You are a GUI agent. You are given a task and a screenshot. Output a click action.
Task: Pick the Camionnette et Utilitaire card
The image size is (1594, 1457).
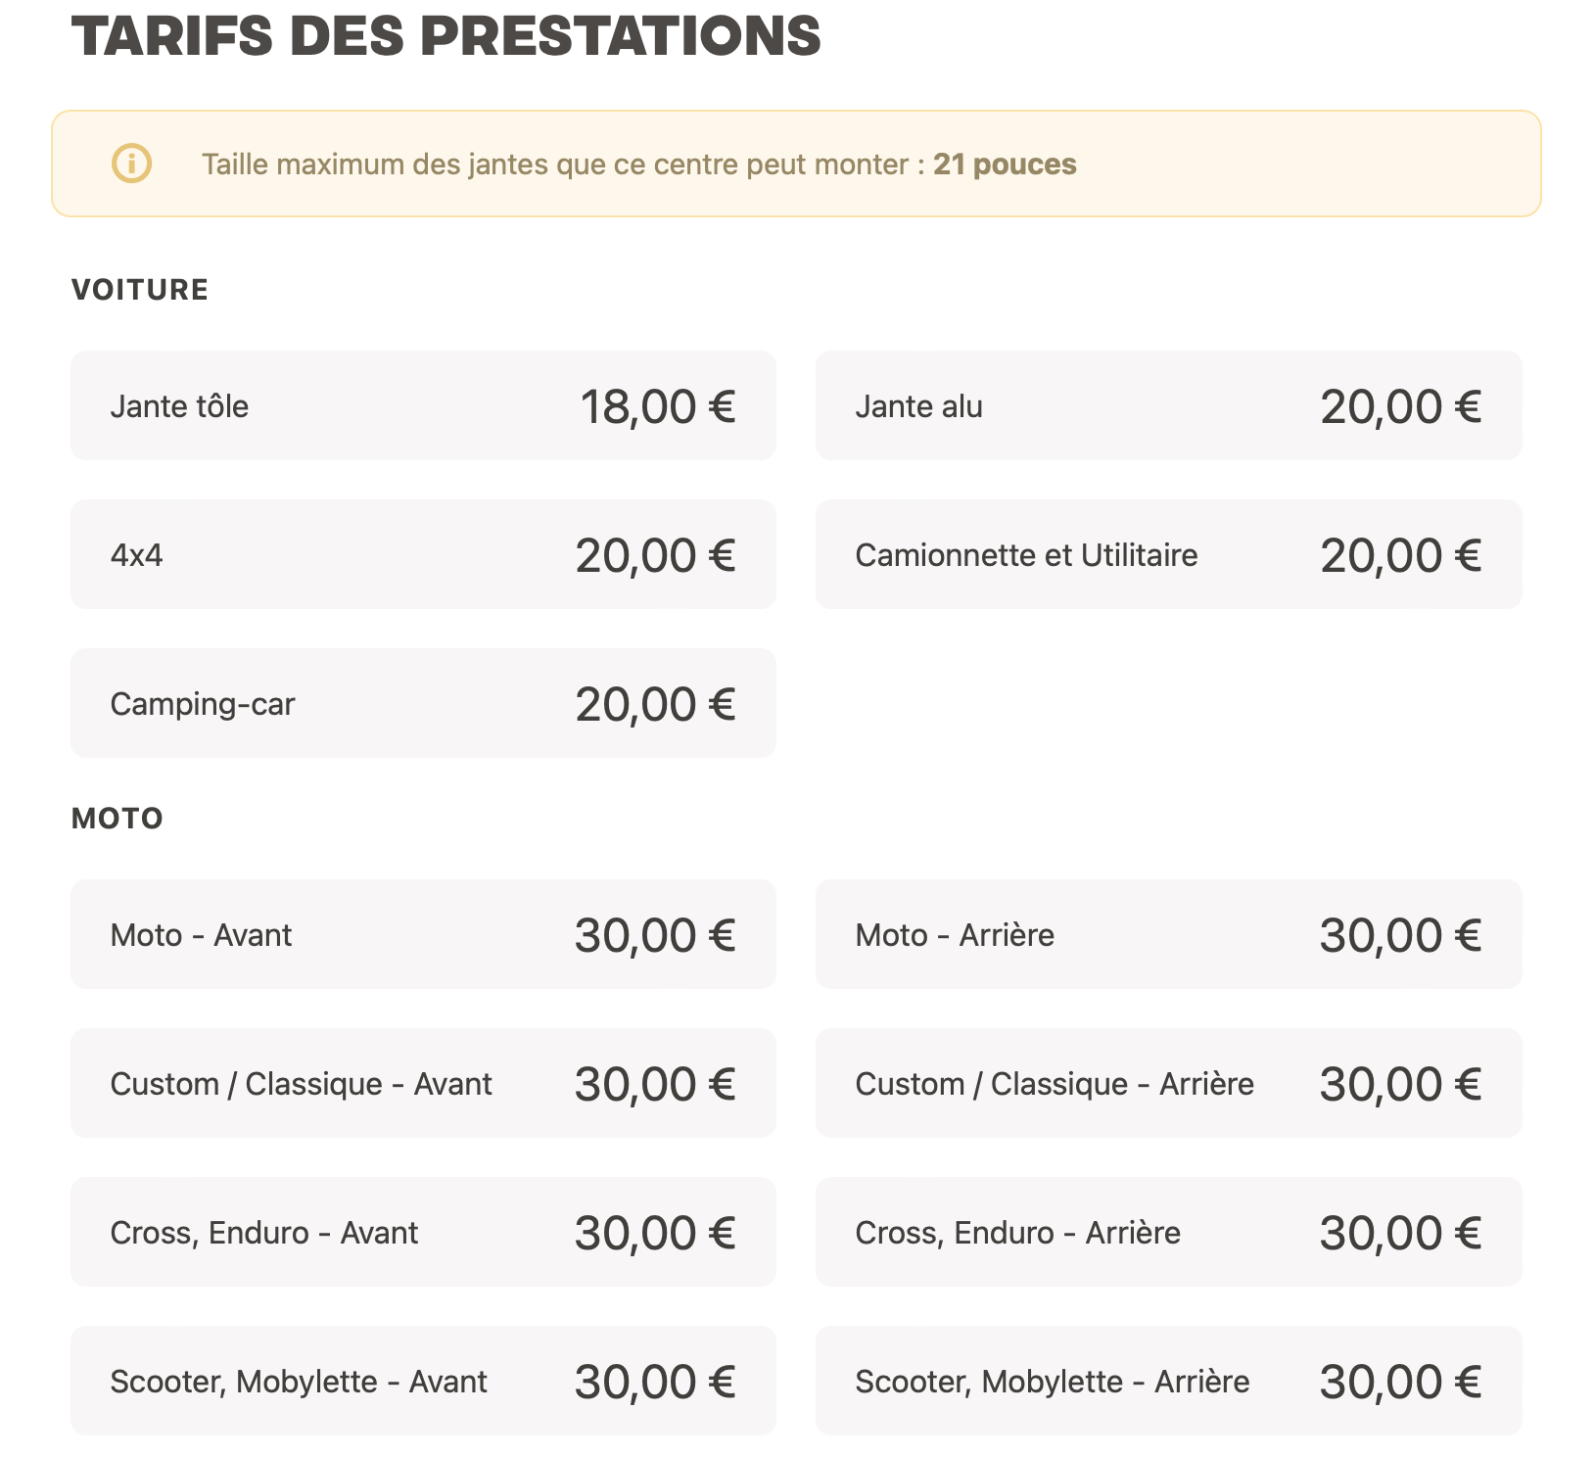1168,555
